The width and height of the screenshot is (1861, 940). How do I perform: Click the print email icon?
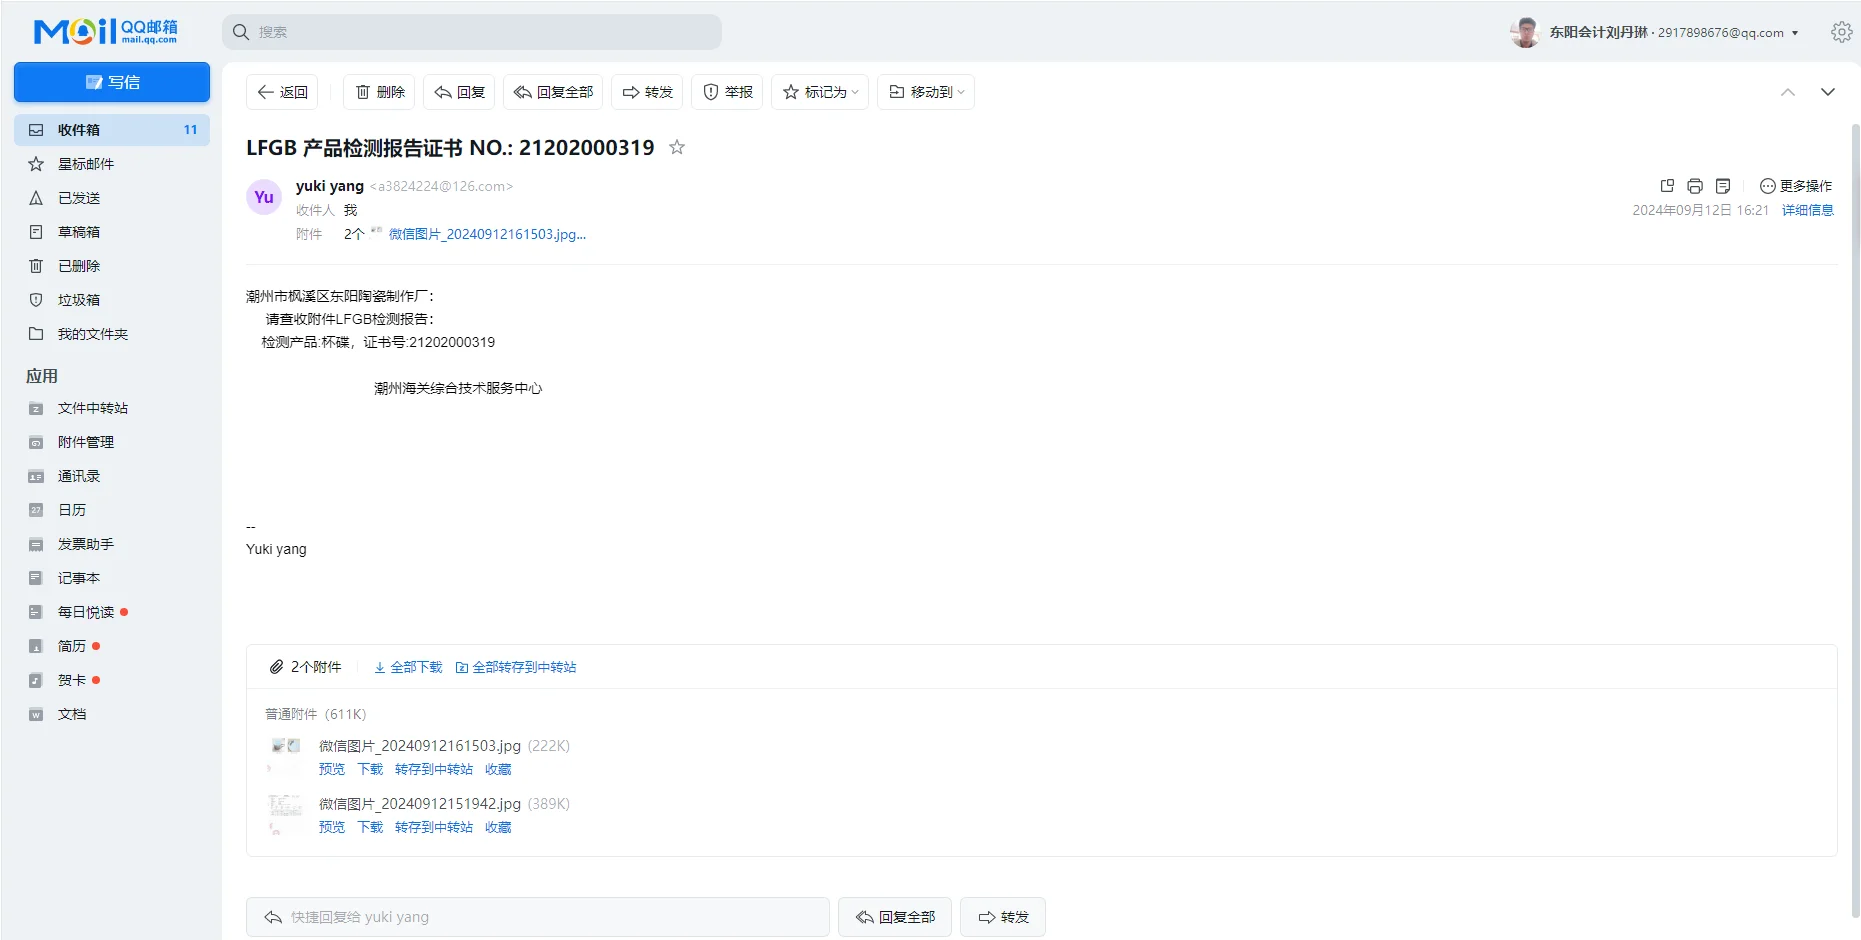click(x=1694, y=186)
